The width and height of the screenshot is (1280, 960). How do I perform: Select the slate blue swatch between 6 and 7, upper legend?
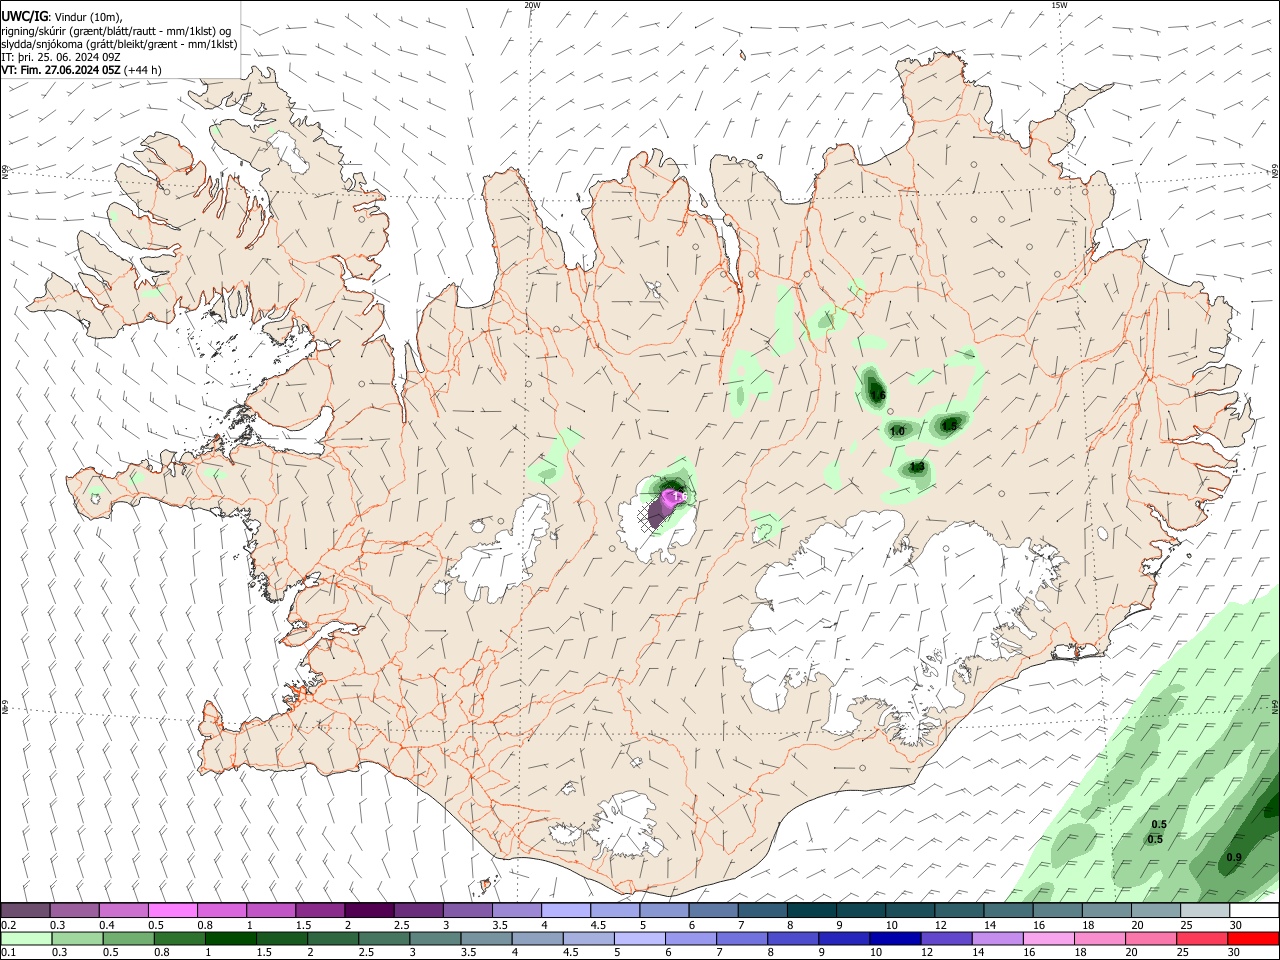pos(713,910)
